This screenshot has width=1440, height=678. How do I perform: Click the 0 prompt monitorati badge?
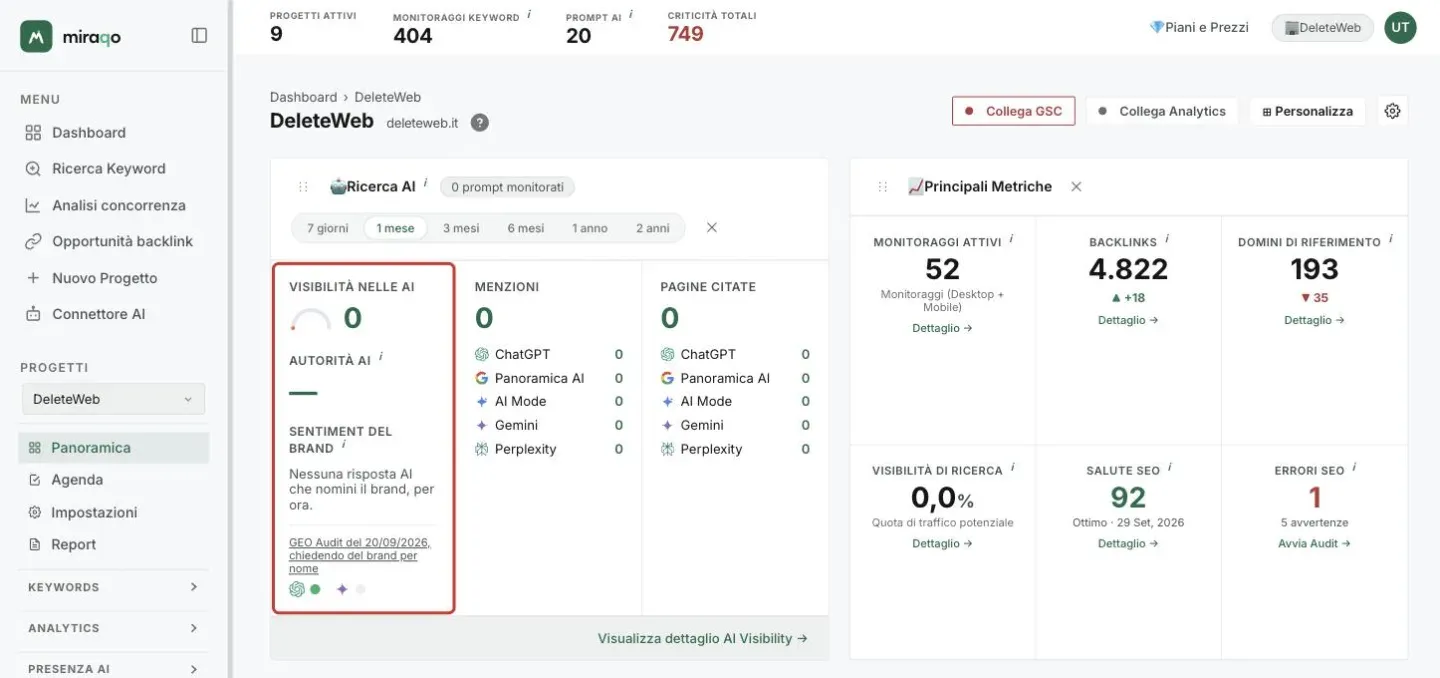(x=507, y=187)
